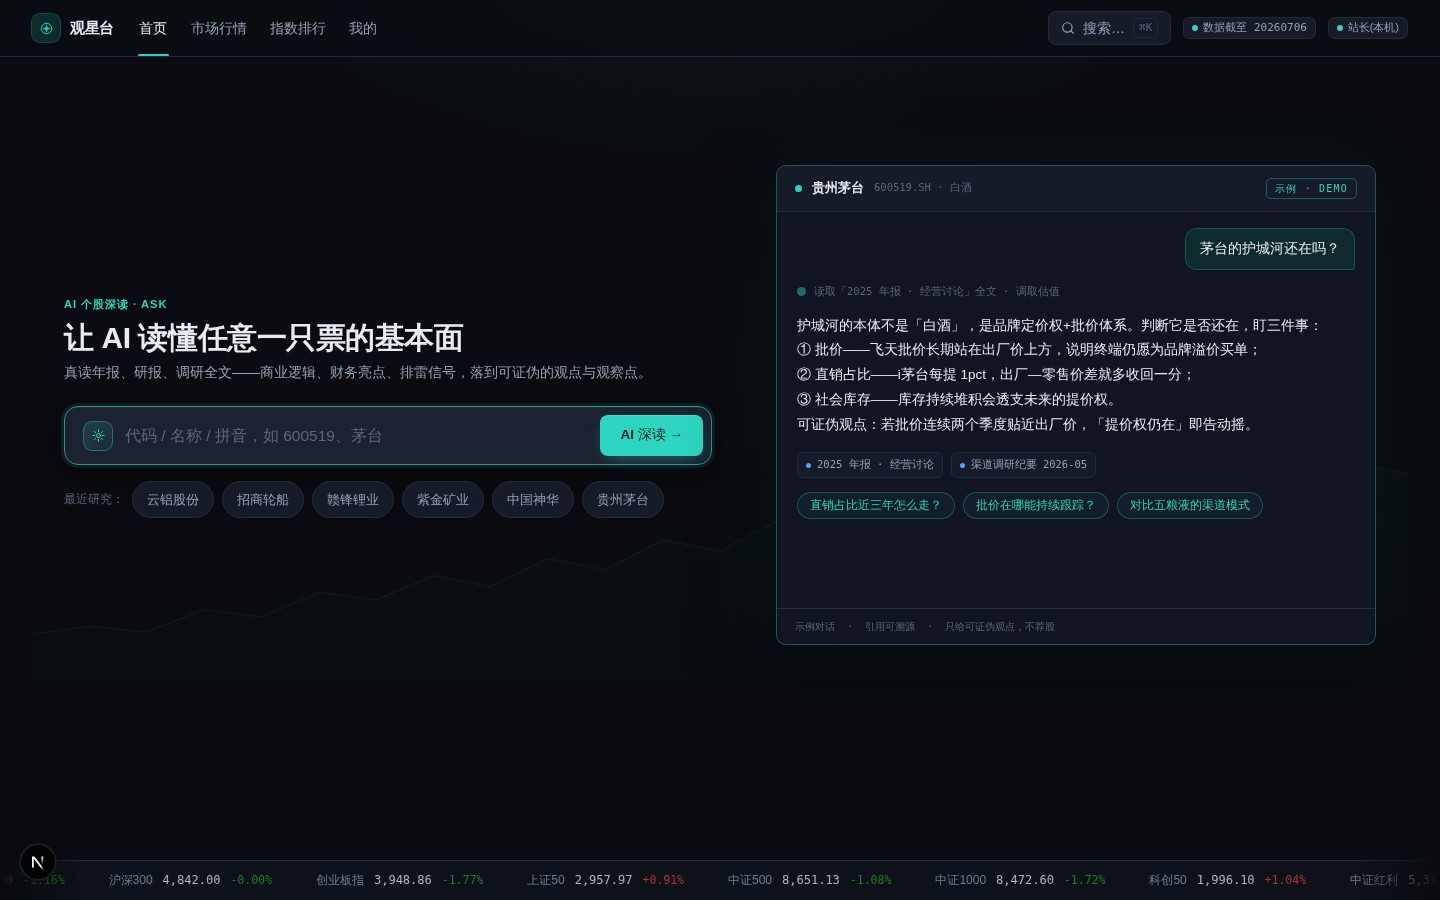
Task: Select recent research chip 中国神华
Action: [x=533, y=500]
